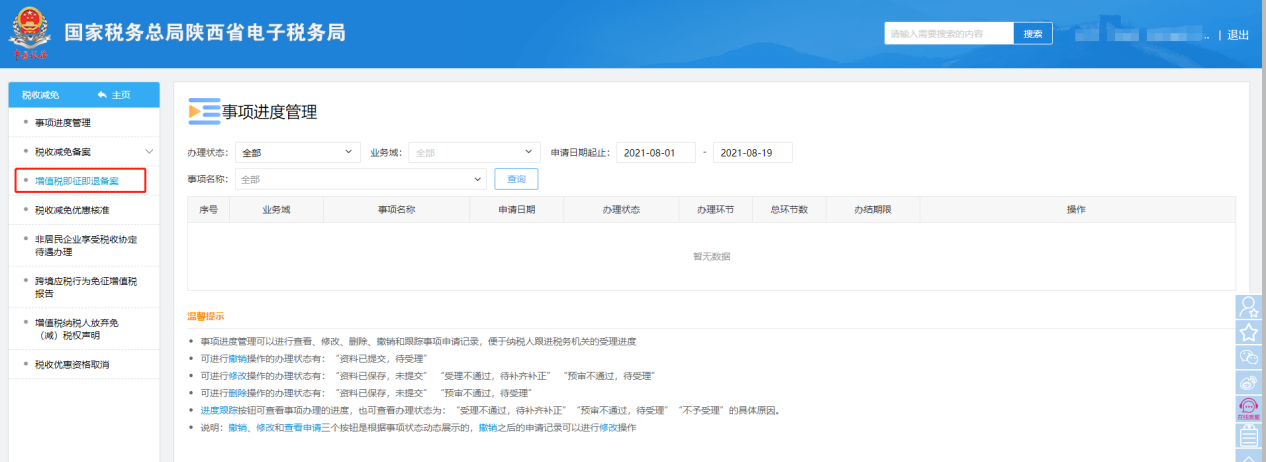Open the 业务域 dropdown

[x=474, y=152]
